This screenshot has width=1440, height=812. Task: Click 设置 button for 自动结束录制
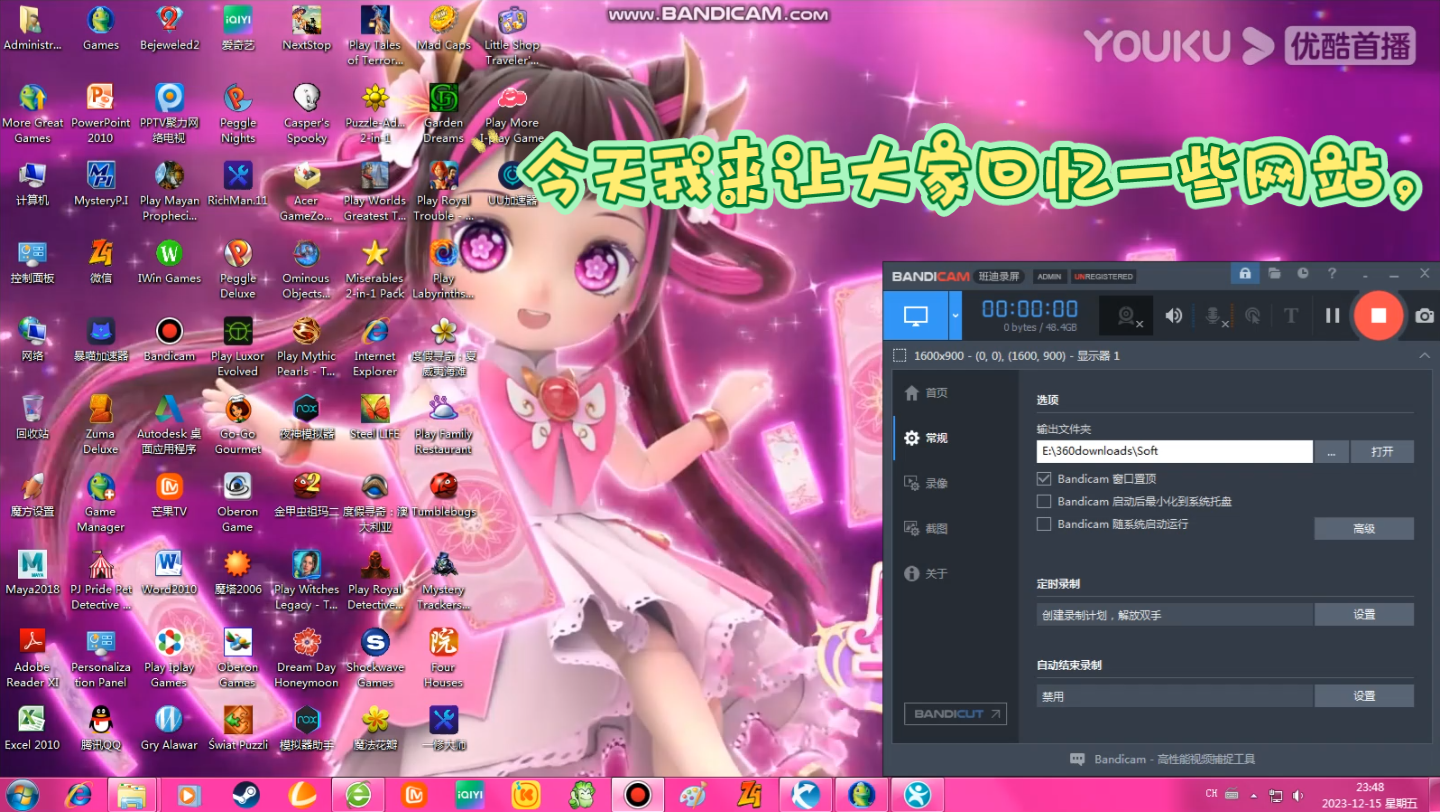pos(1364,696)
